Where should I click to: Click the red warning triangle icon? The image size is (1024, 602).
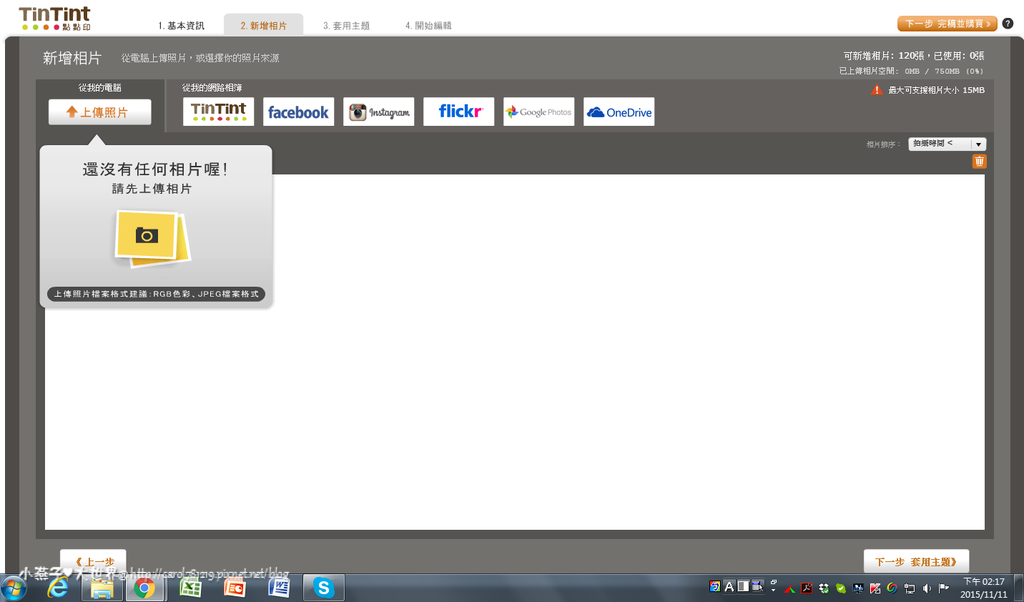876,90
